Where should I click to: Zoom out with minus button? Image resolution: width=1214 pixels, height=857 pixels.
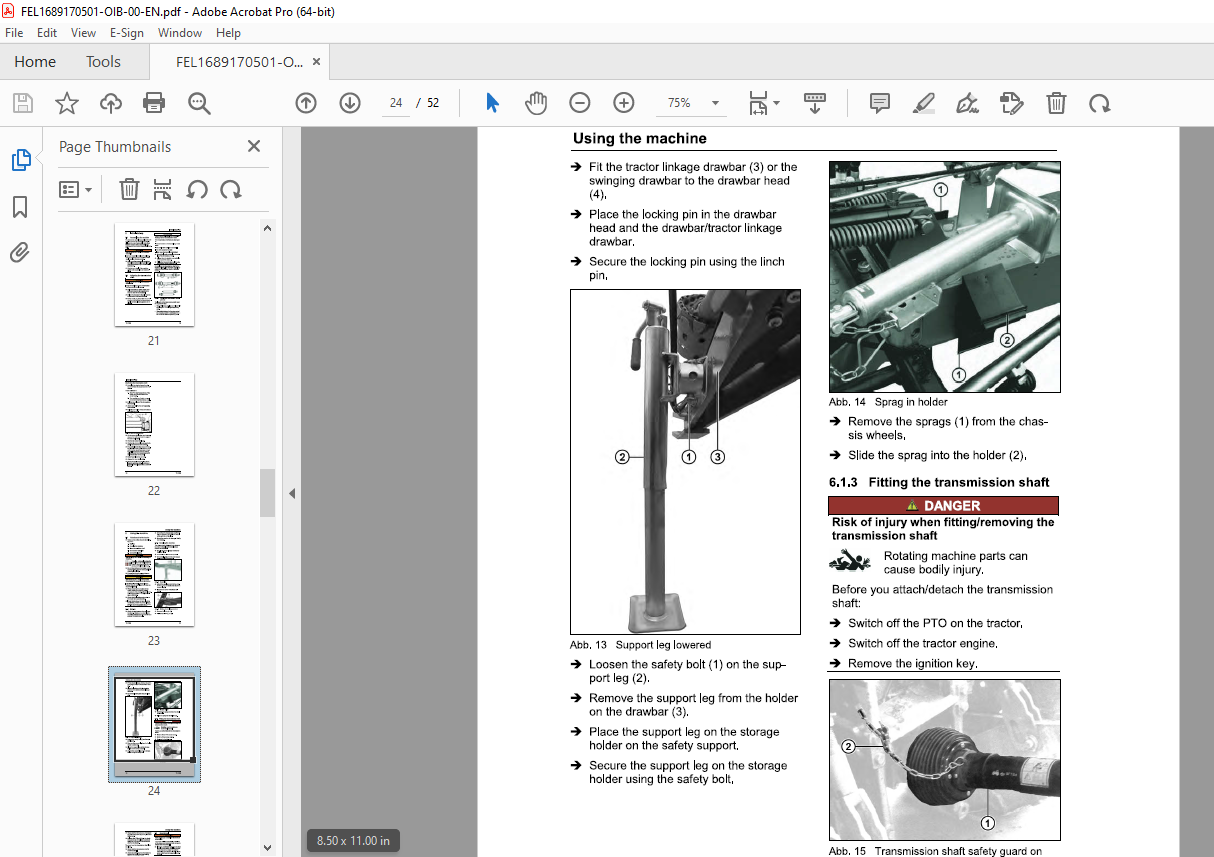tap(580, 103)
